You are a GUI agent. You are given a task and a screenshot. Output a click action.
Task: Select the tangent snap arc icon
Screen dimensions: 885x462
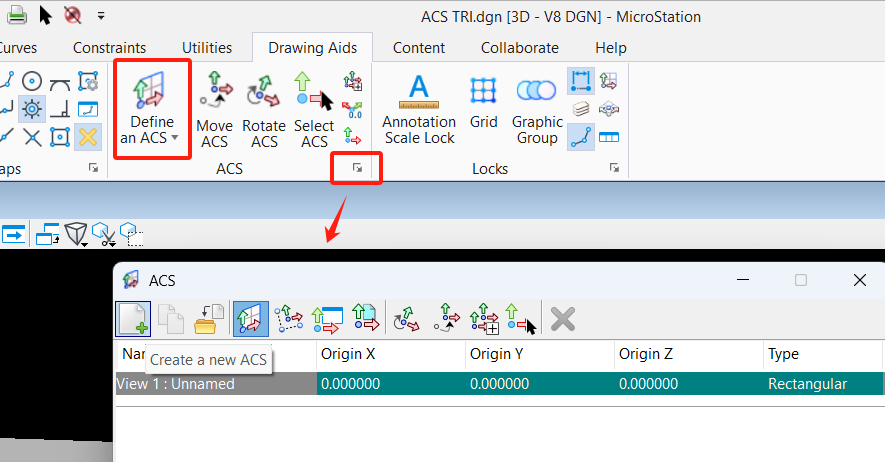point(60,83)
